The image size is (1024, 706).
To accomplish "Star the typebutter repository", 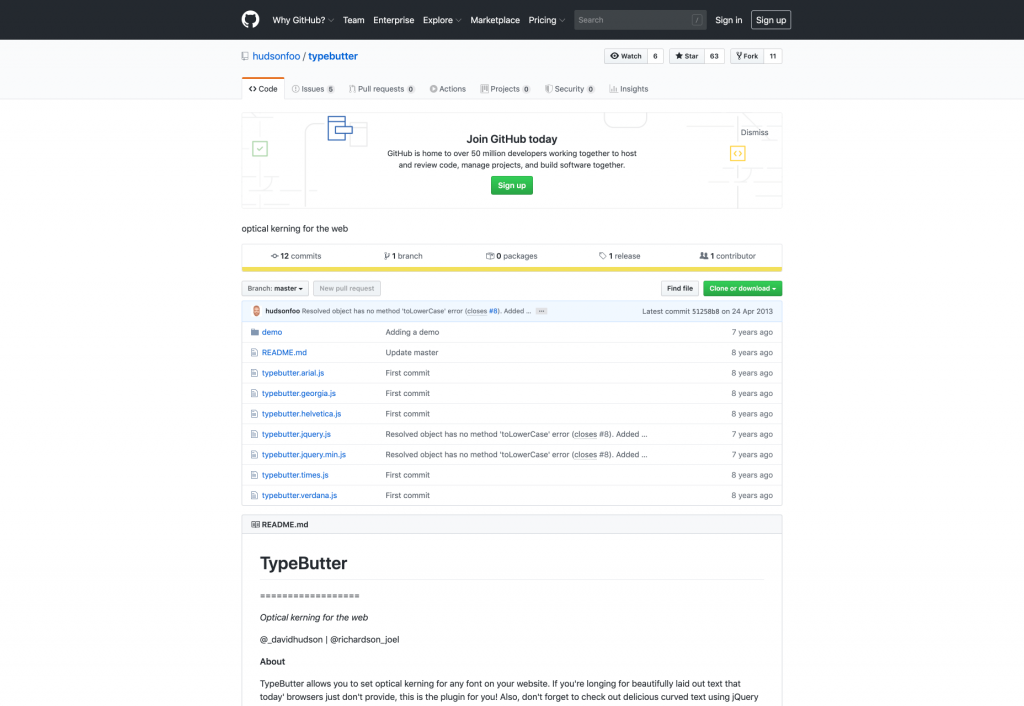I will point(687,56).
